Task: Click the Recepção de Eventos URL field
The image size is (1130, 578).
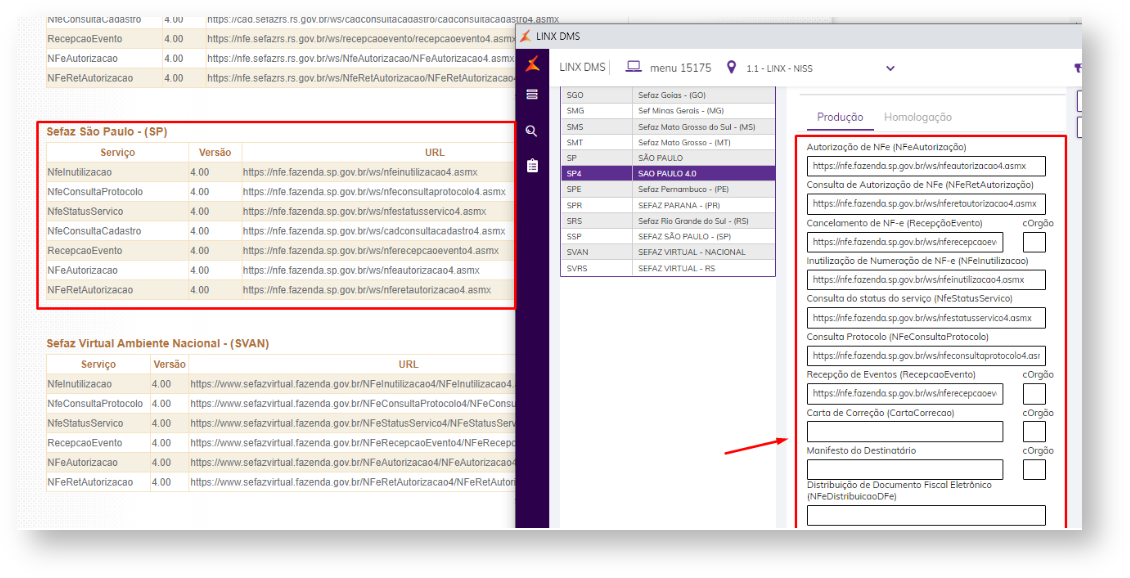Action: click(904, 394)
